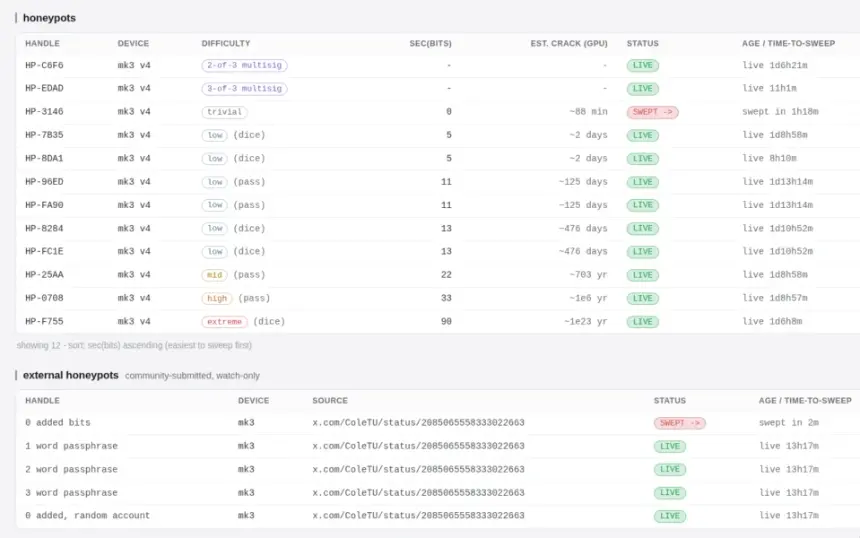Click the ~88 min crack estimate
860x538 pixels.
coord(588,112)
